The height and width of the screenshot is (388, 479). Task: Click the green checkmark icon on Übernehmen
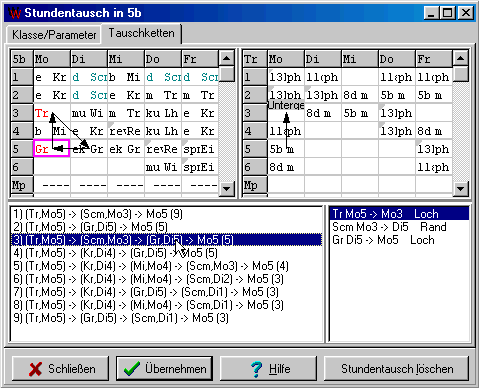click(x=132, y=369)
